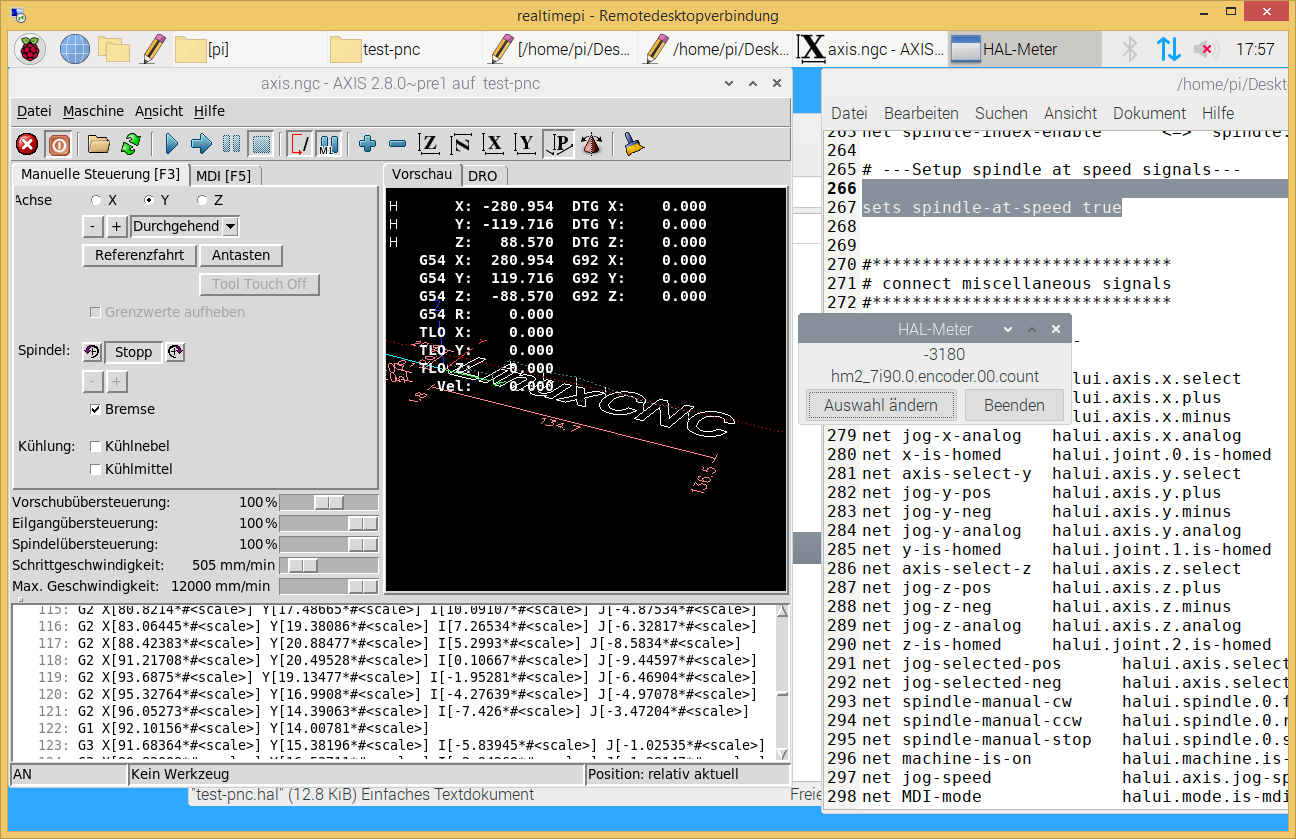Select the X axis radio button
Screen dimensions: 1296x839
pos(97,200)
